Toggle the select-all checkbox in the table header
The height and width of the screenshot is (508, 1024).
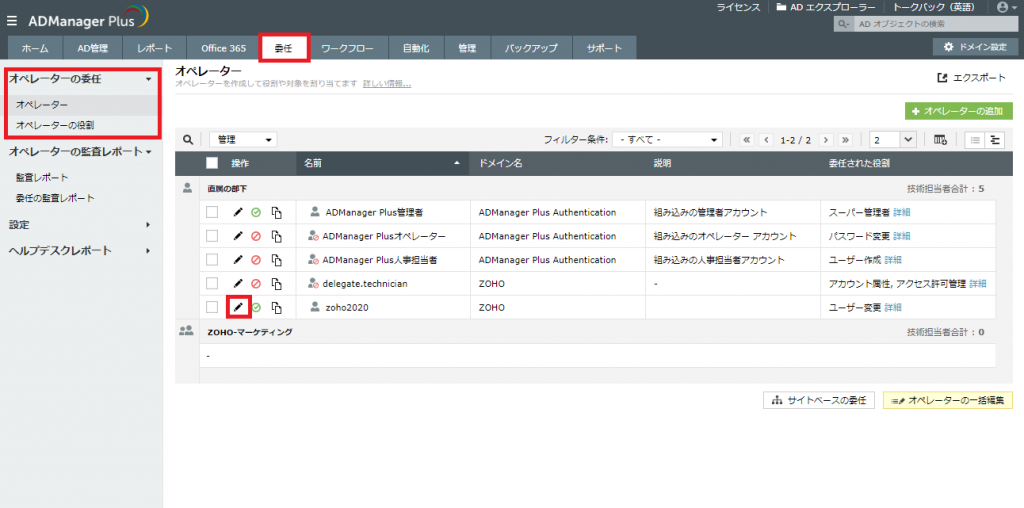pyautogui.click(x=212, y=163)
